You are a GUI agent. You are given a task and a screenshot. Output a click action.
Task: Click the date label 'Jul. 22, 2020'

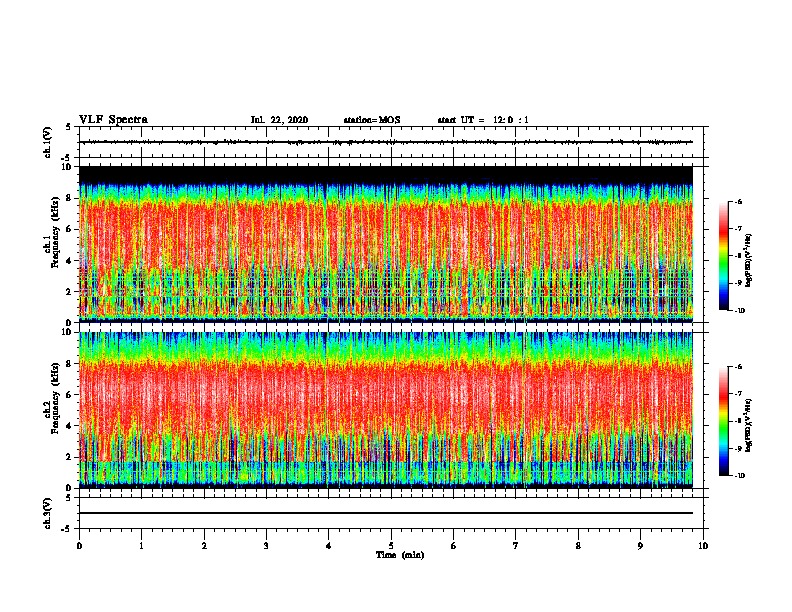279,120
